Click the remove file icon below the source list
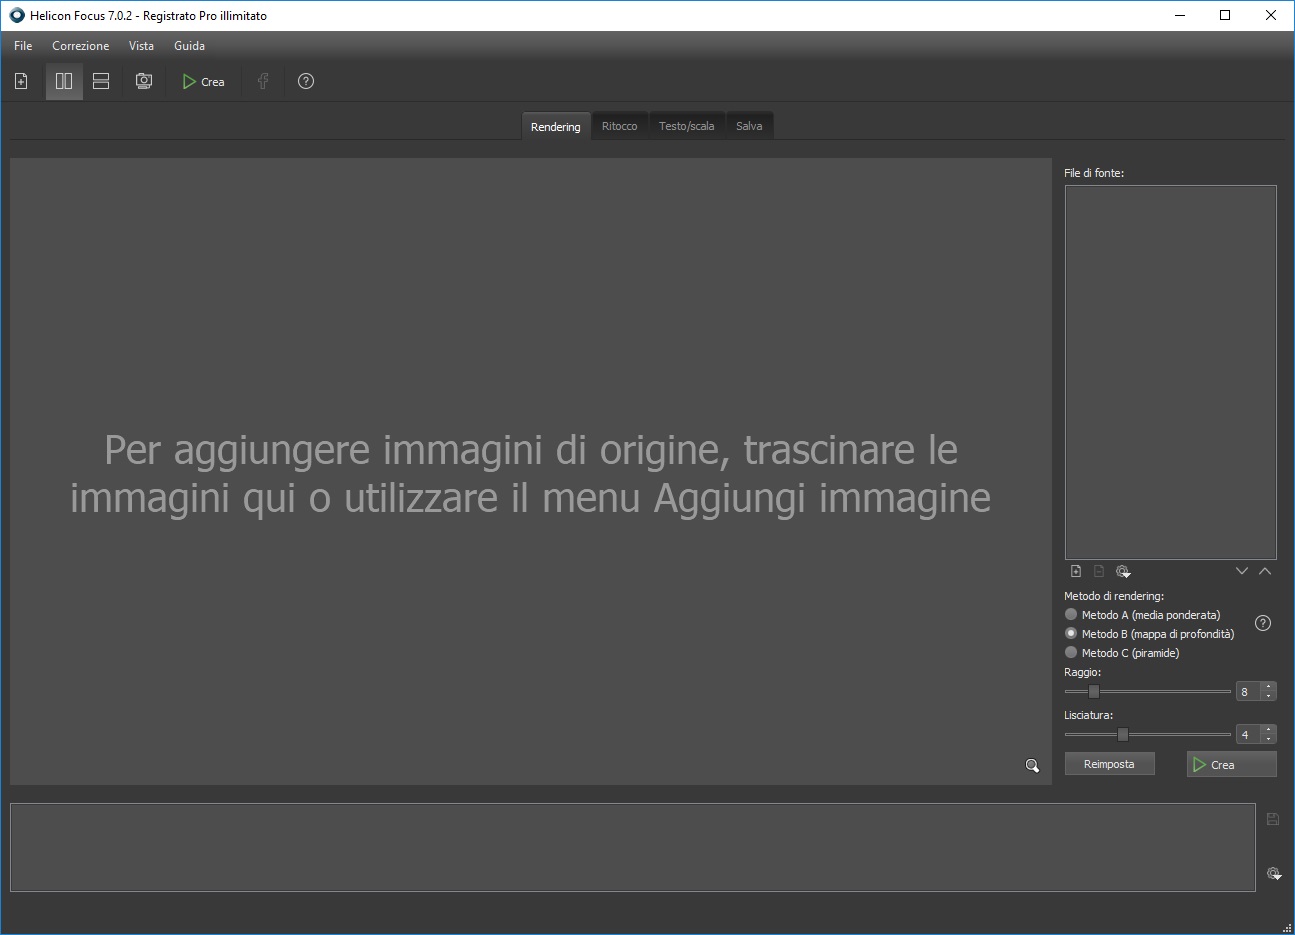Screen dimensions: 1295x935 pyautogui.click(x=1099, y=571)
